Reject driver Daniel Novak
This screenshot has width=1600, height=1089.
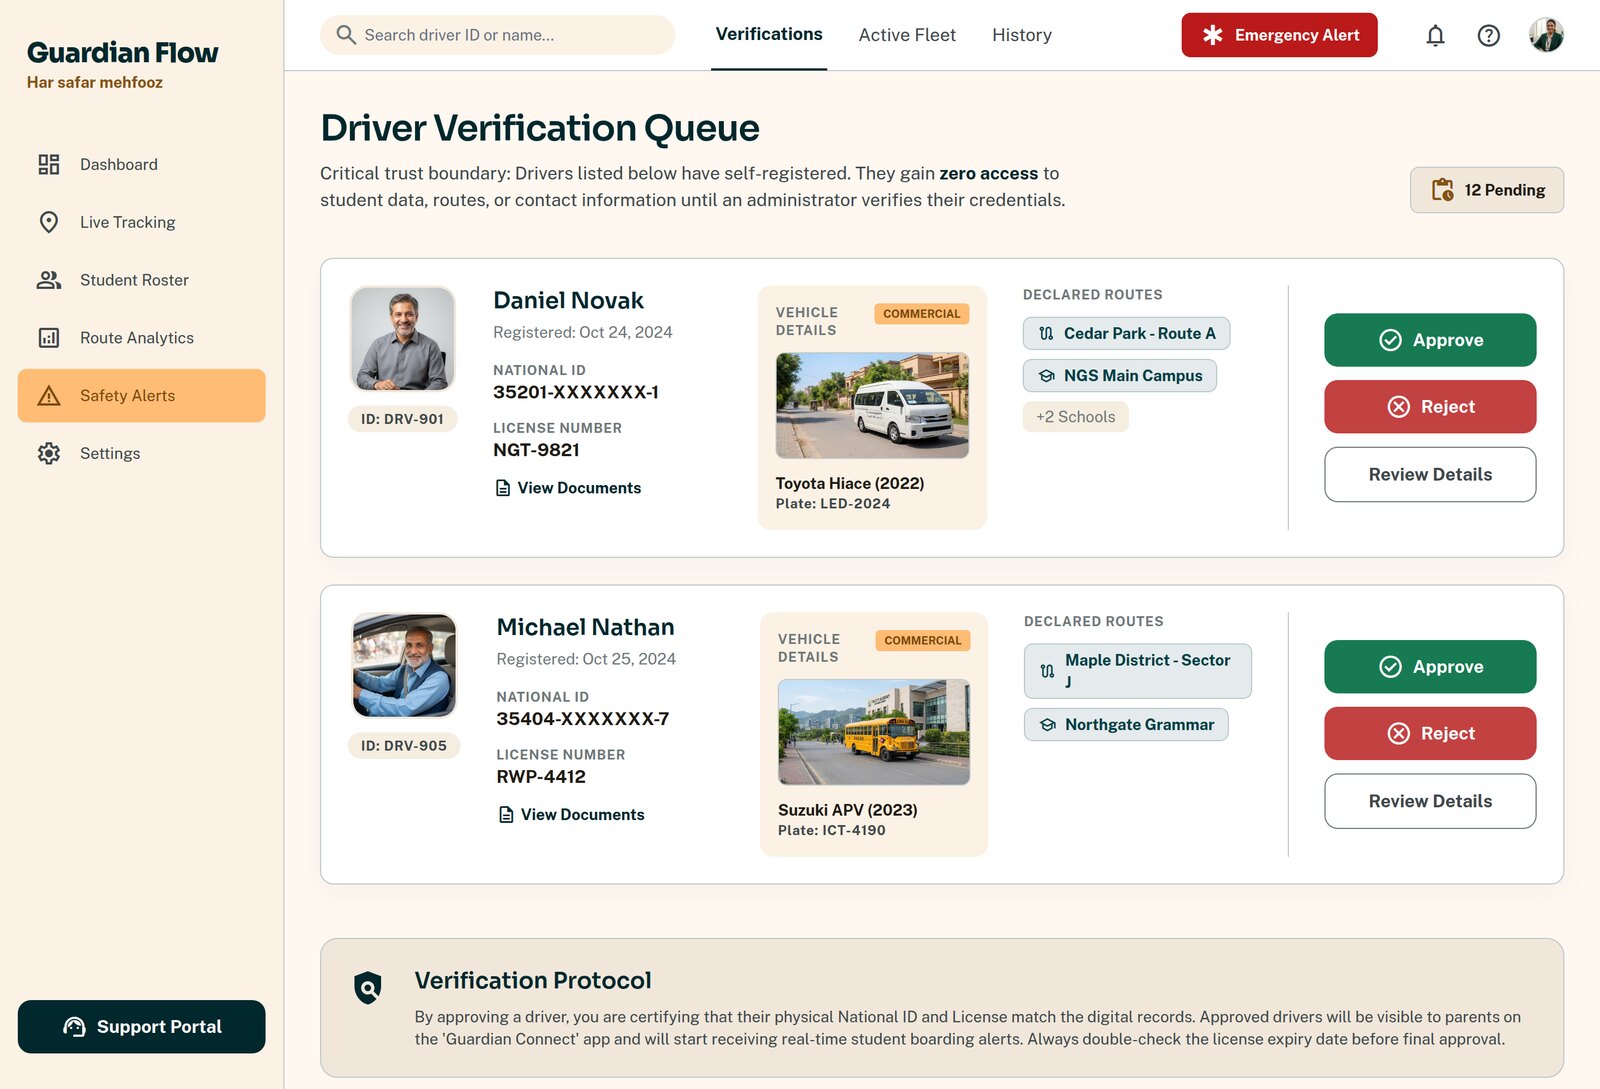coord(1430,407)
